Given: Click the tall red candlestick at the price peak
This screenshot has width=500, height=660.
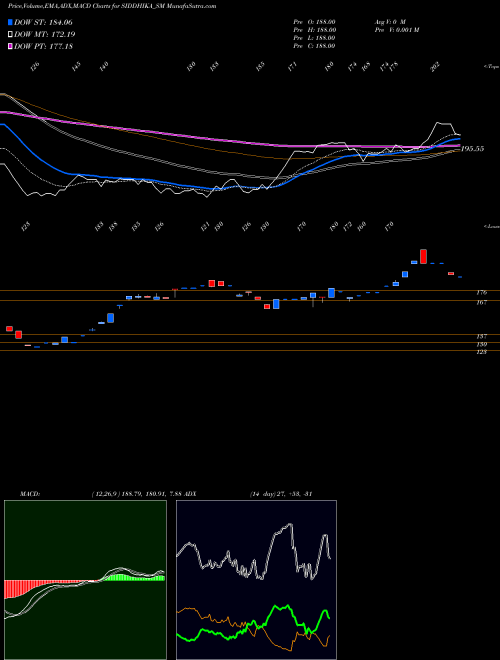Looking at the screenshot, I should click(423, 256).
